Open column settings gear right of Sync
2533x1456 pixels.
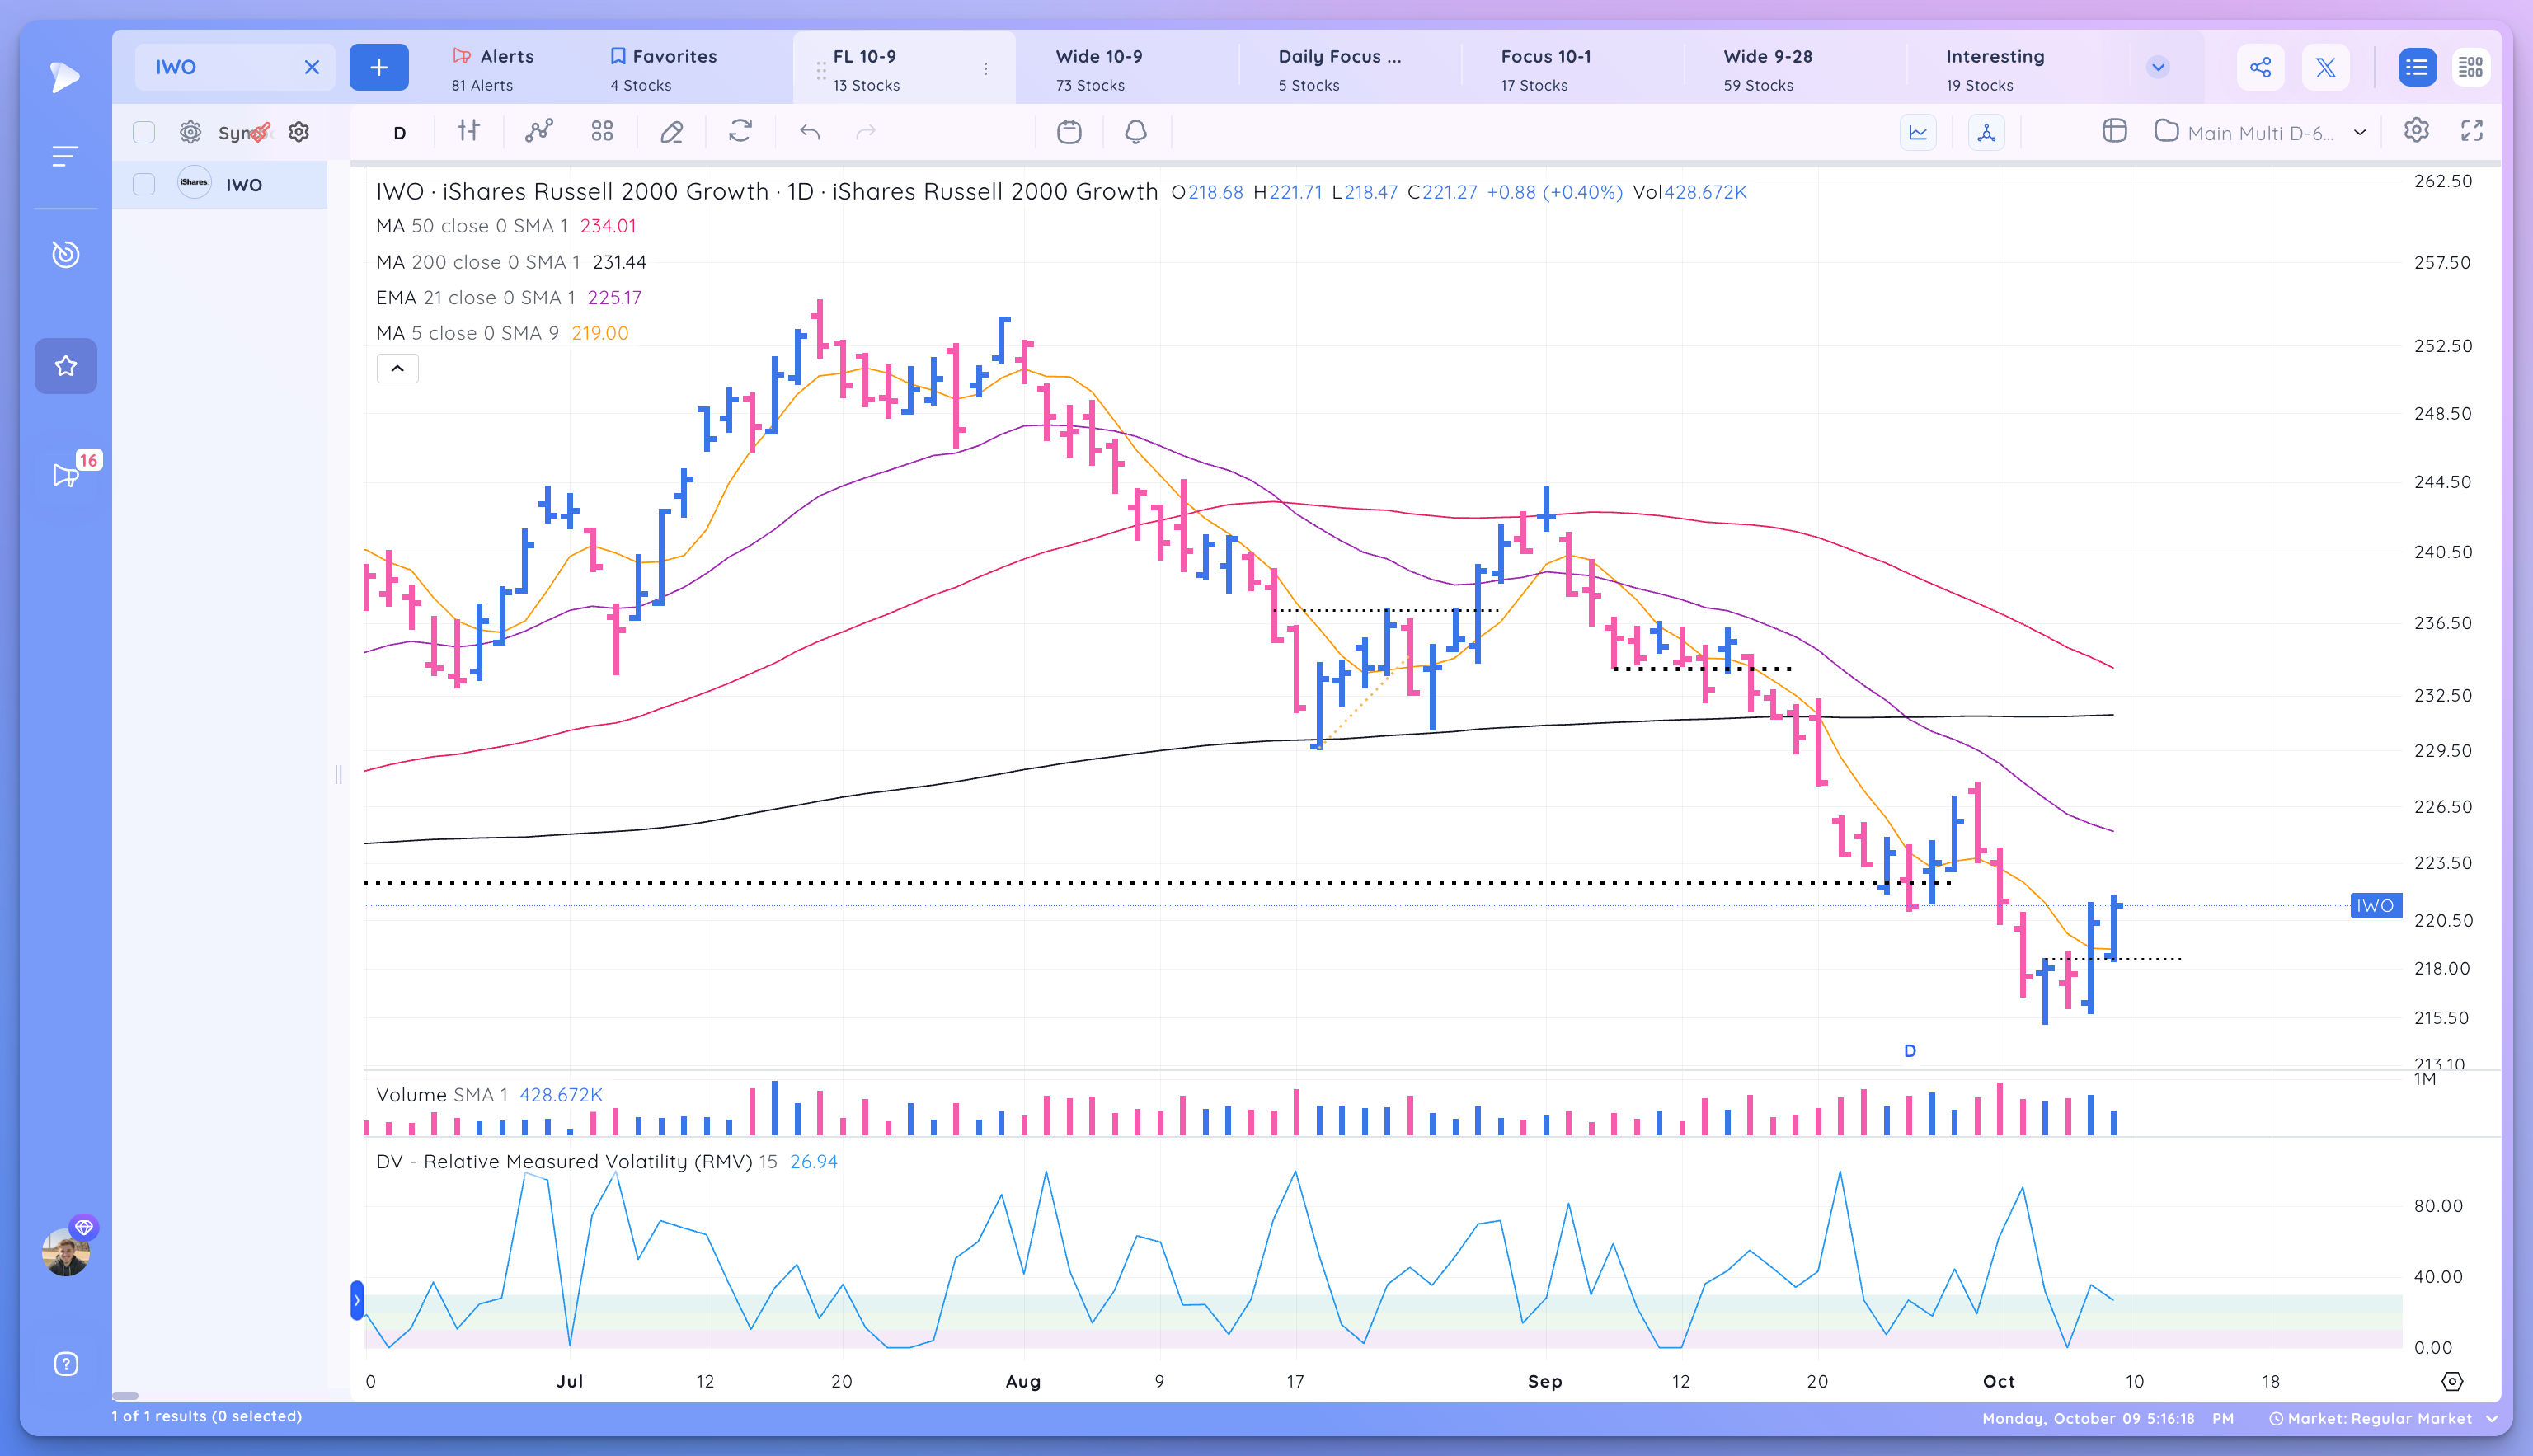coord(299,132)
